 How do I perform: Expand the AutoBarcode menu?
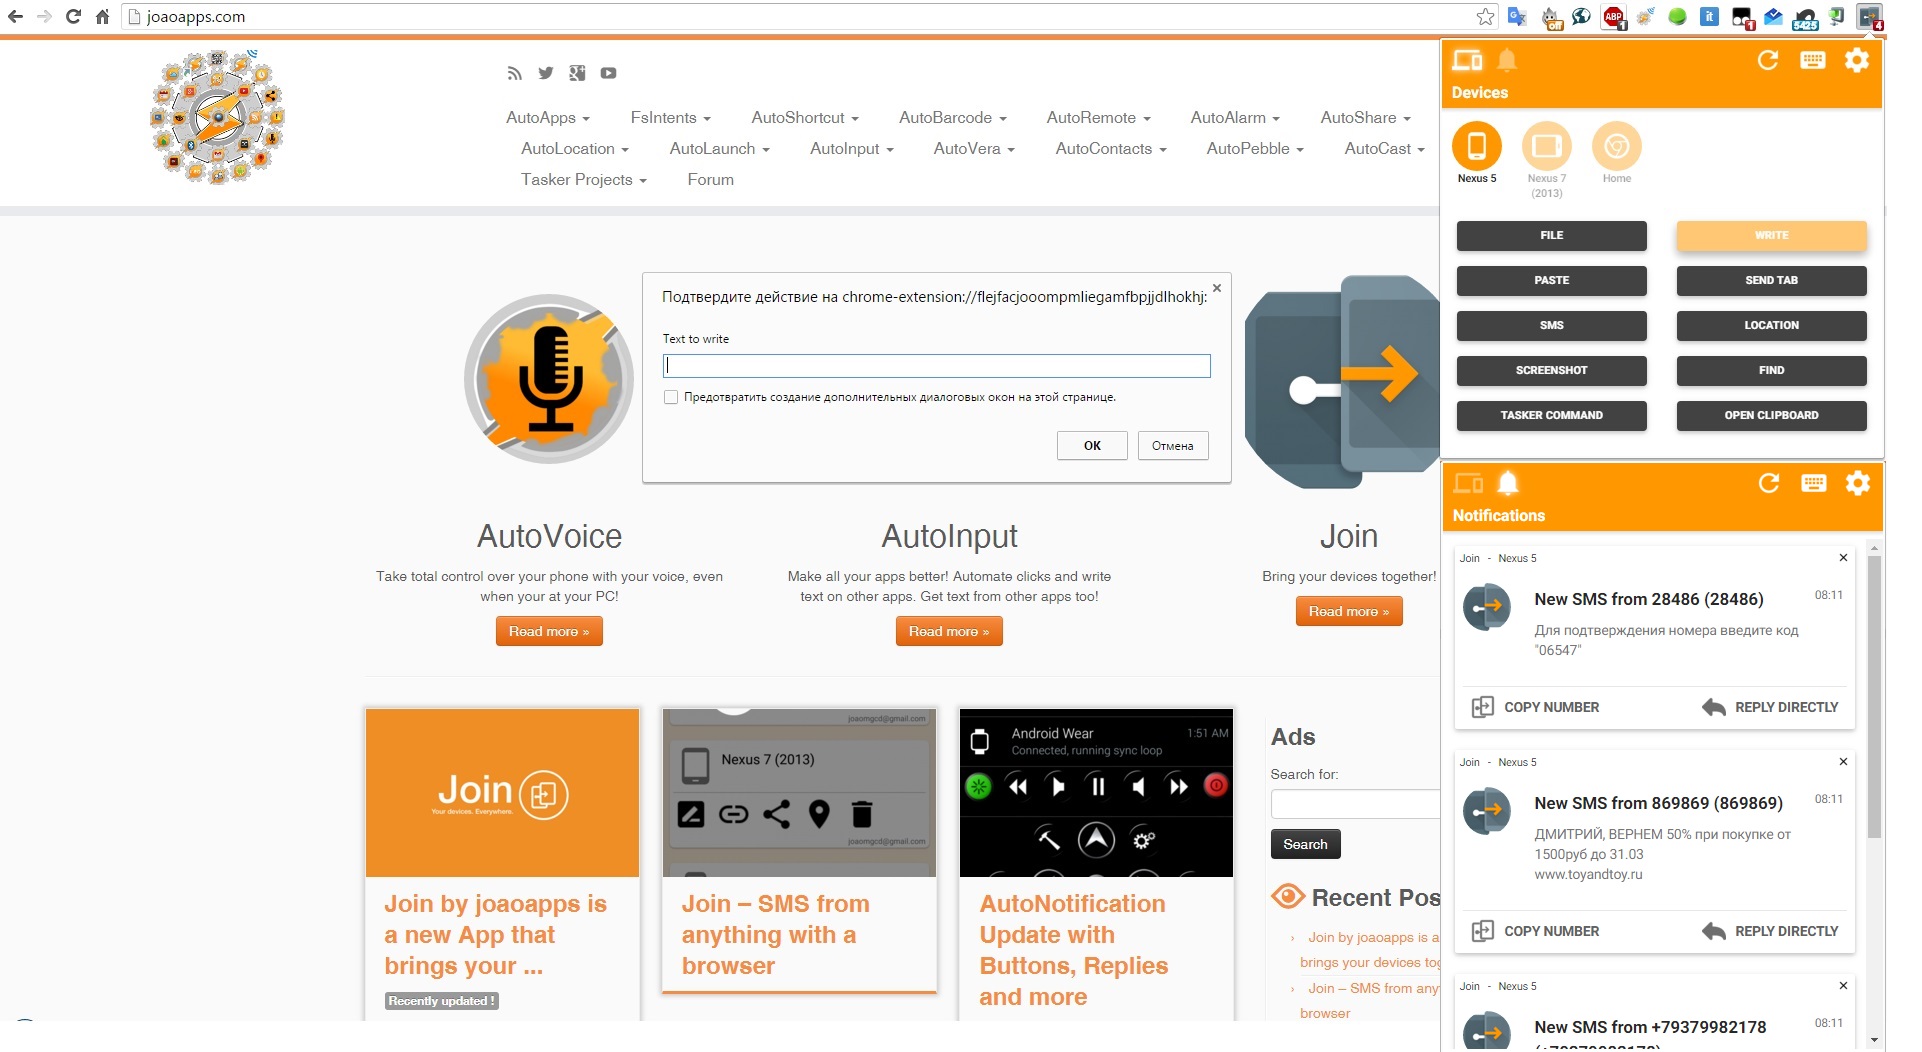point(952,117)
